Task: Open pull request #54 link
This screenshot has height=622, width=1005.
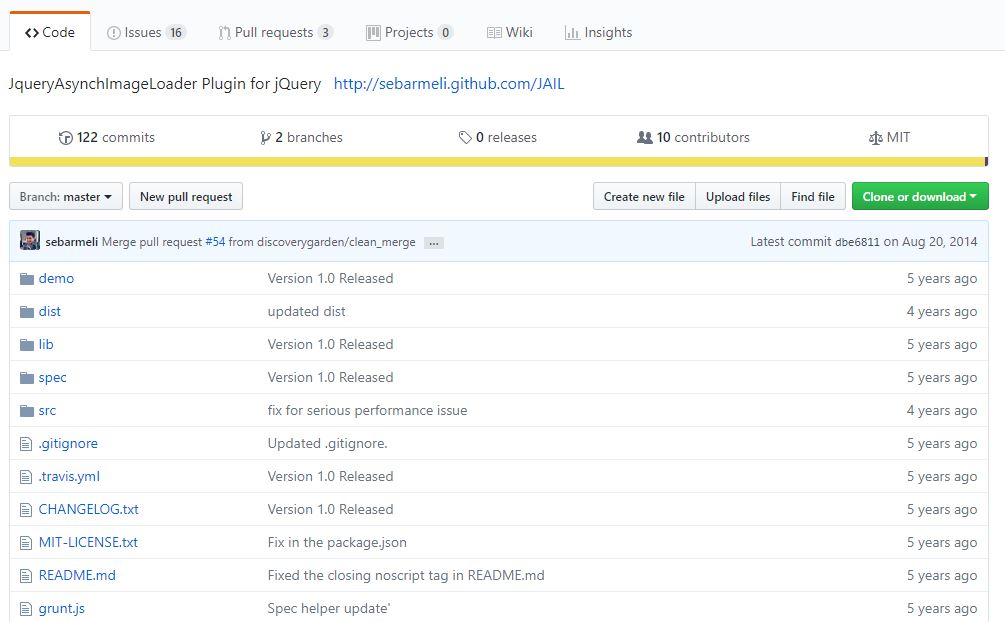Action: click(x=215, y=242)
